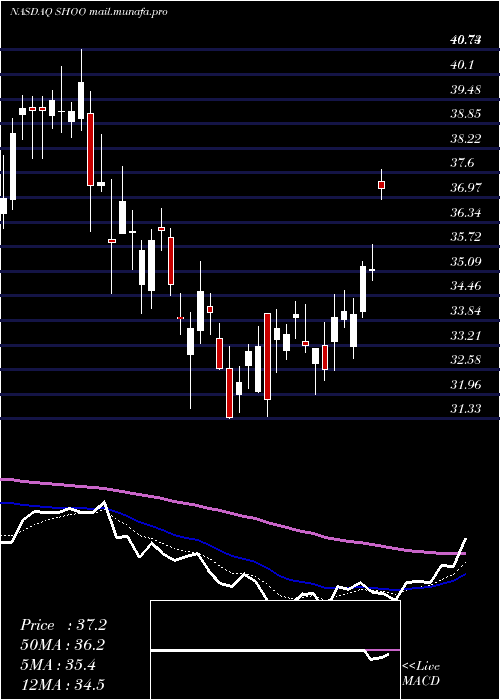Click the 32.58 price axis label
The width and height of the screenshot is (500, 700).
466,360
